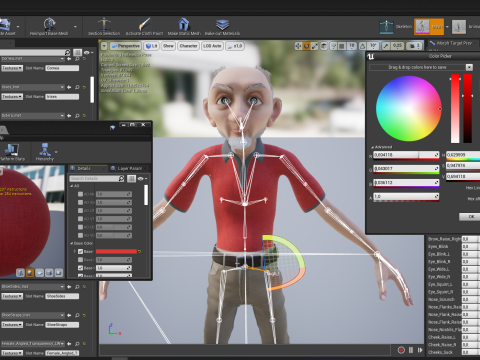The width and height of the screenshot is (480, 360).
Task: Enable the first AO parameter checkbox under All
Action: pos(80,194)
